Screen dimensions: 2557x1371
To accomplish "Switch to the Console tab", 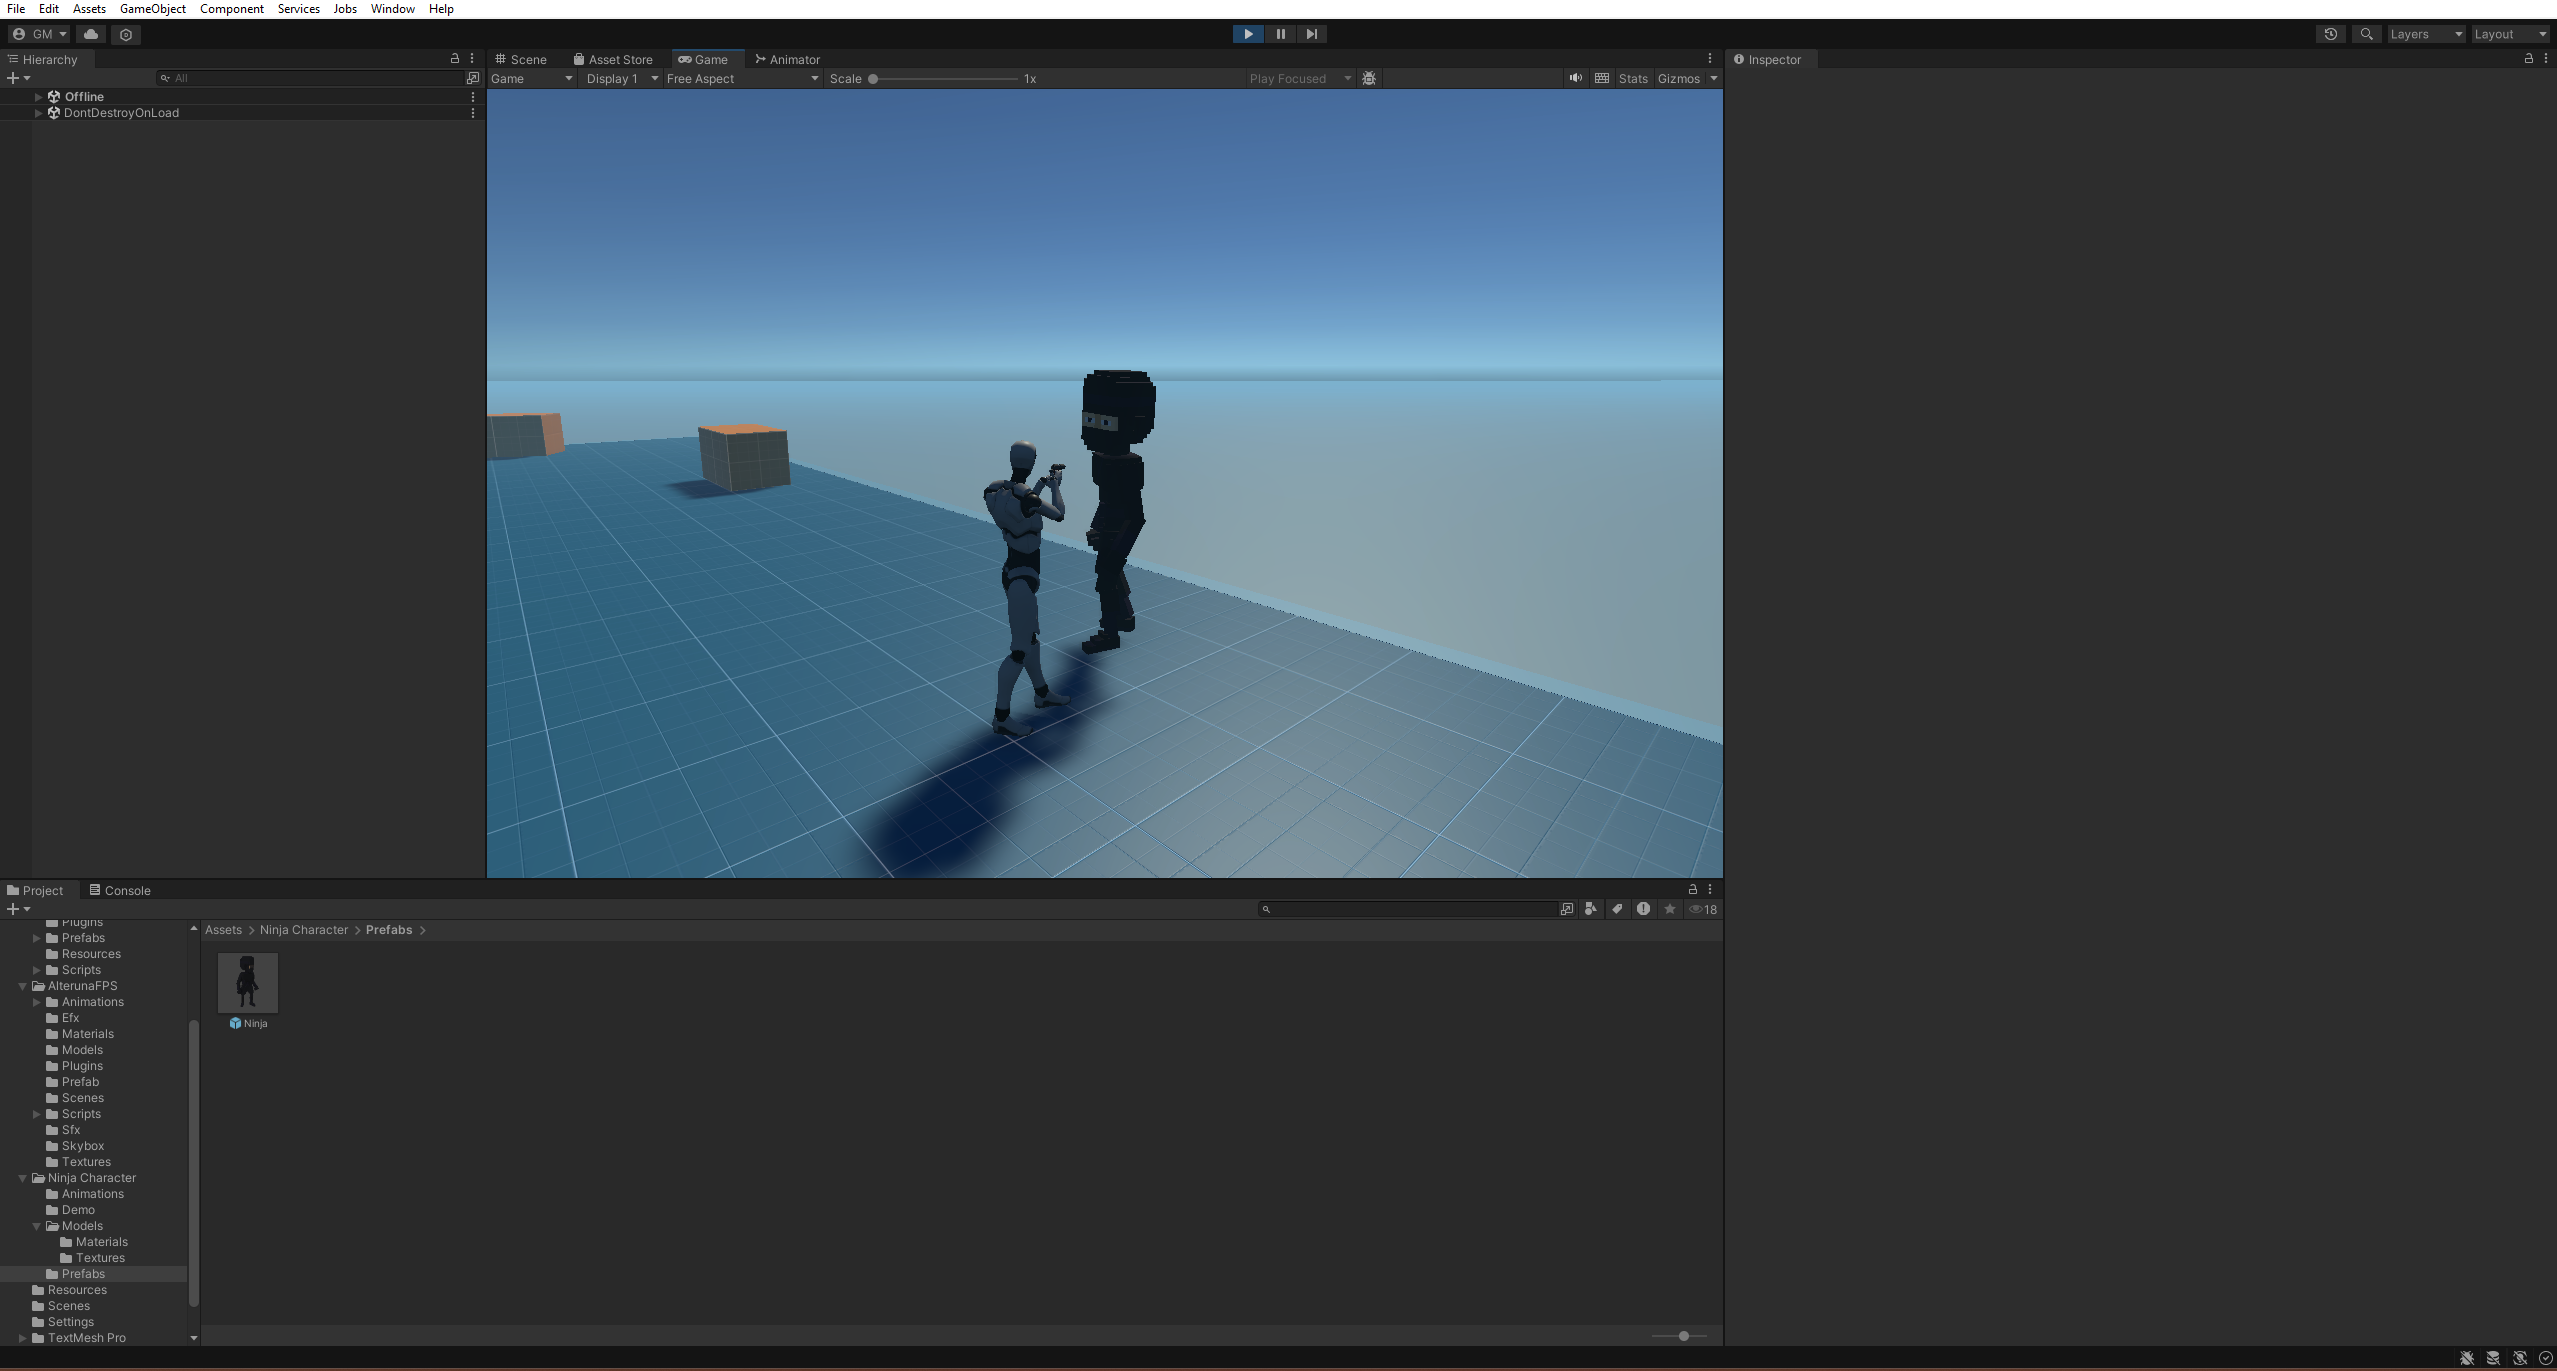I will [x=119, y=890].
